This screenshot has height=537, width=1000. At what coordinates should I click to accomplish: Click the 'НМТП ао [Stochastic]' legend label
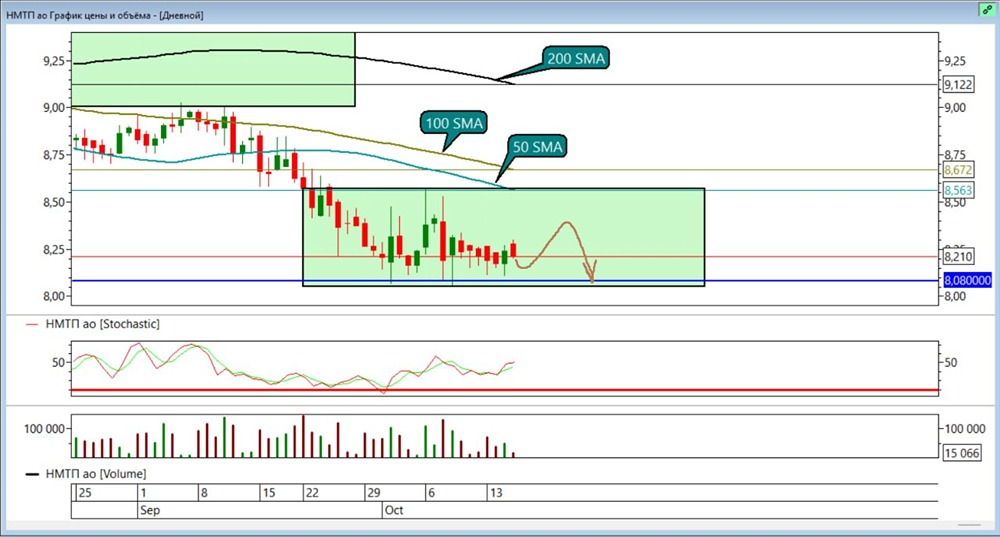pos(103,324)
